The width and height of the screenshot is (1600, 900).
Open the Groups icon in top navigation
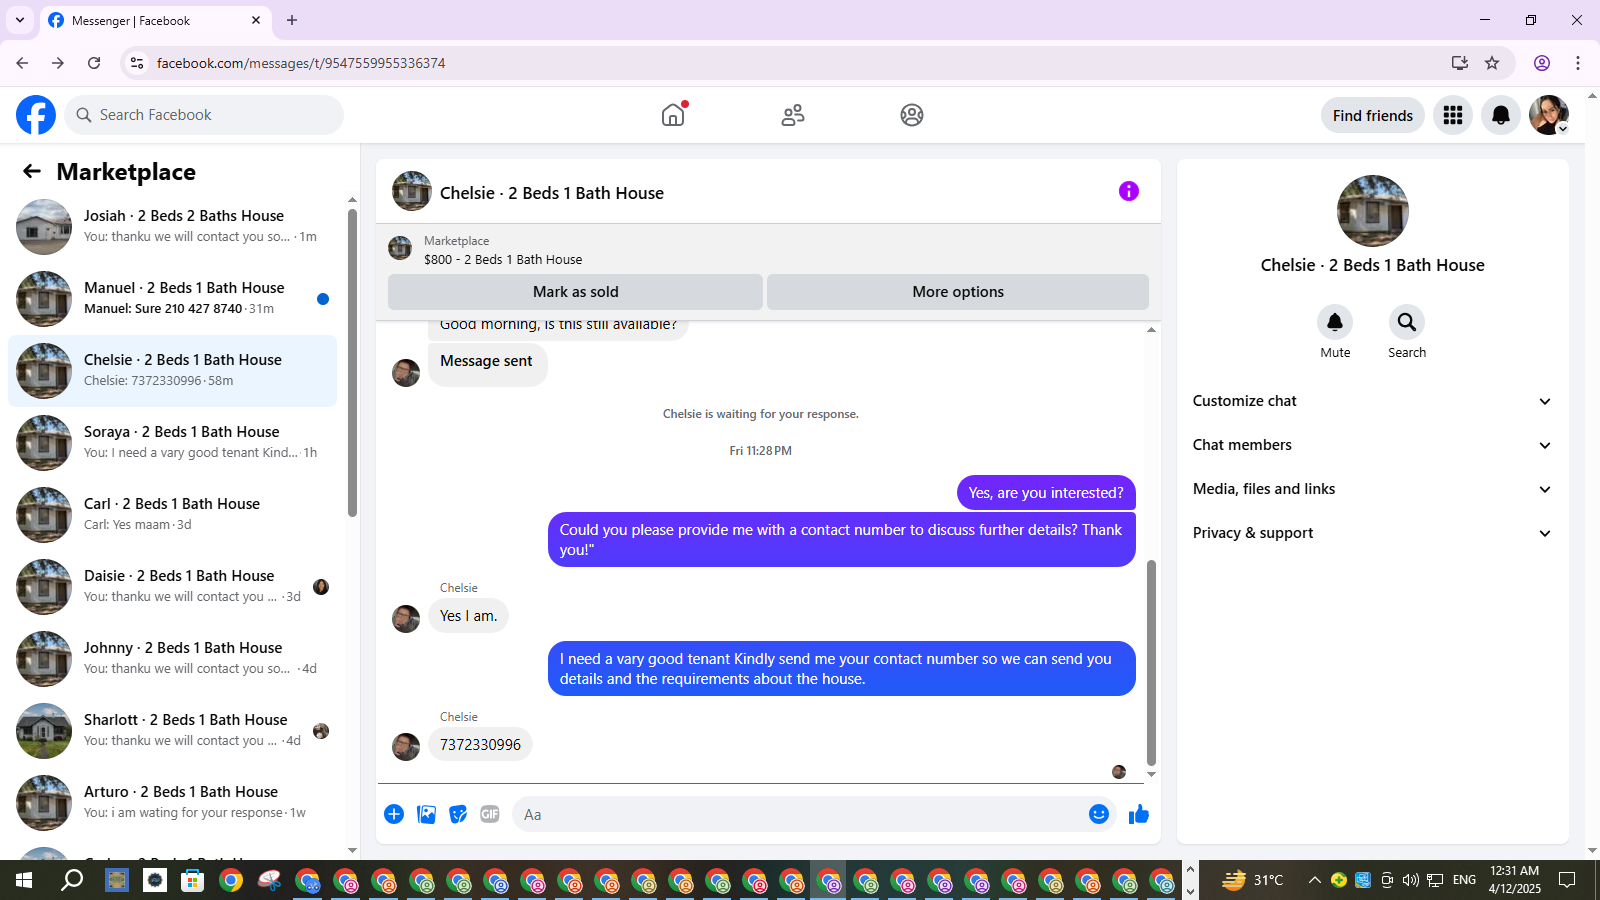(x=912, y=115)
